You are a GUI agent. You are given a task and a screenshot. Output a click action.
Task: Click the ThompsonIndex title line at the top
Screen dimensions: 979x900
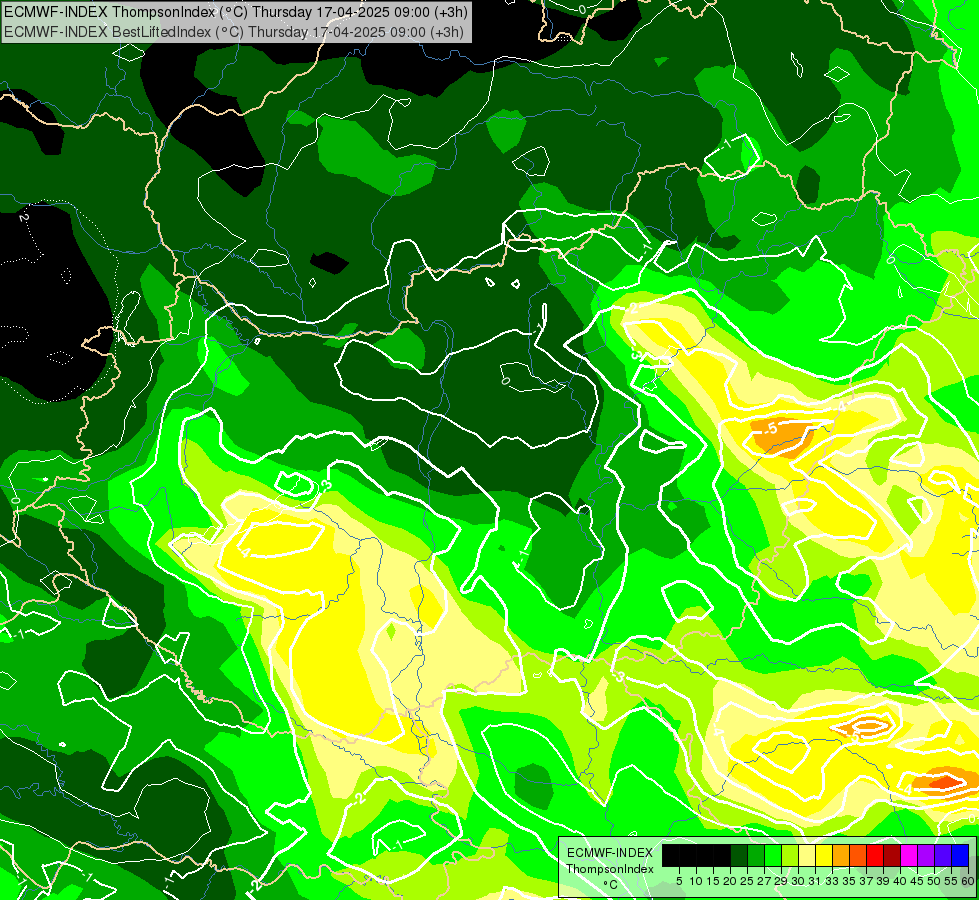pyautogui.click(x=236, y=12)
